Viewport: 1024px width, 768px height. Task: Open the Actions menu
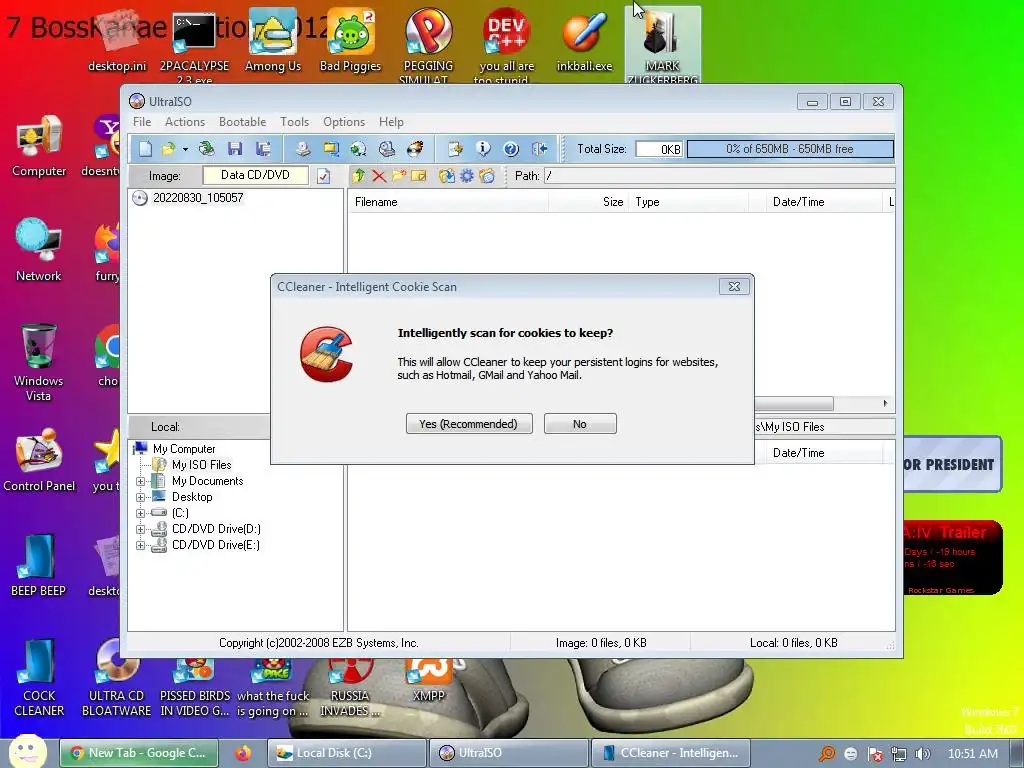coord(185,122)
